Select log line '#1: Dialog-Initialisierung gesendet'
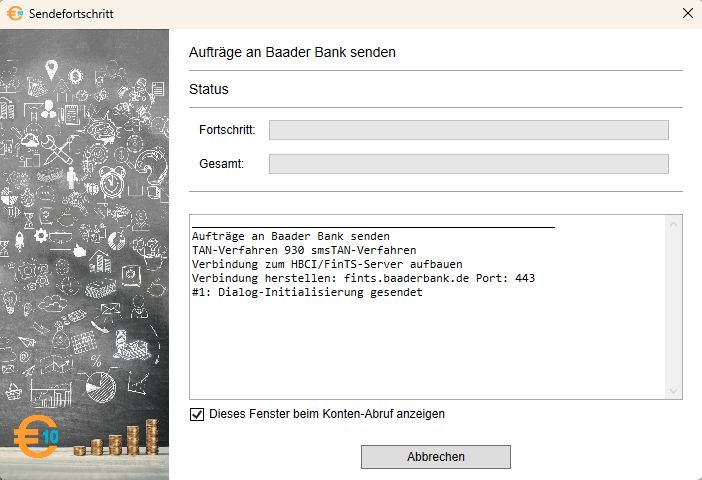The image size is (702, 480). (307, 292)
